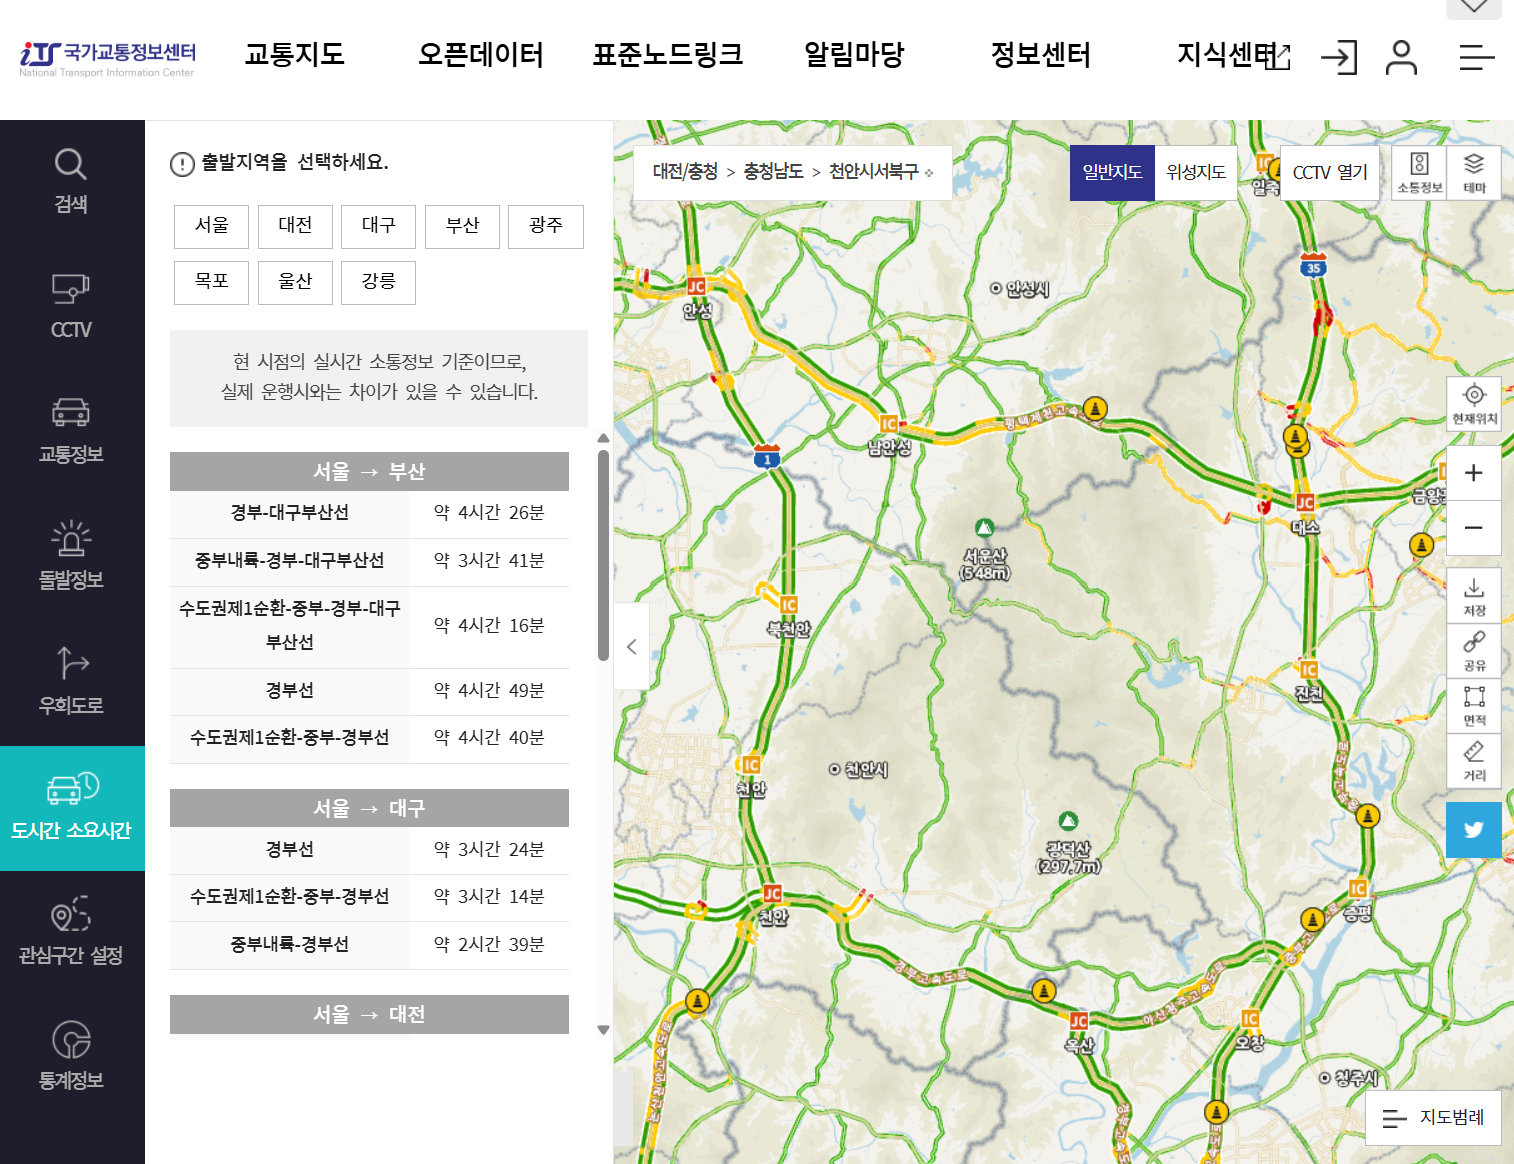Enable 일반지도 standard map mode
1514x1164 pixels.
1112,172
